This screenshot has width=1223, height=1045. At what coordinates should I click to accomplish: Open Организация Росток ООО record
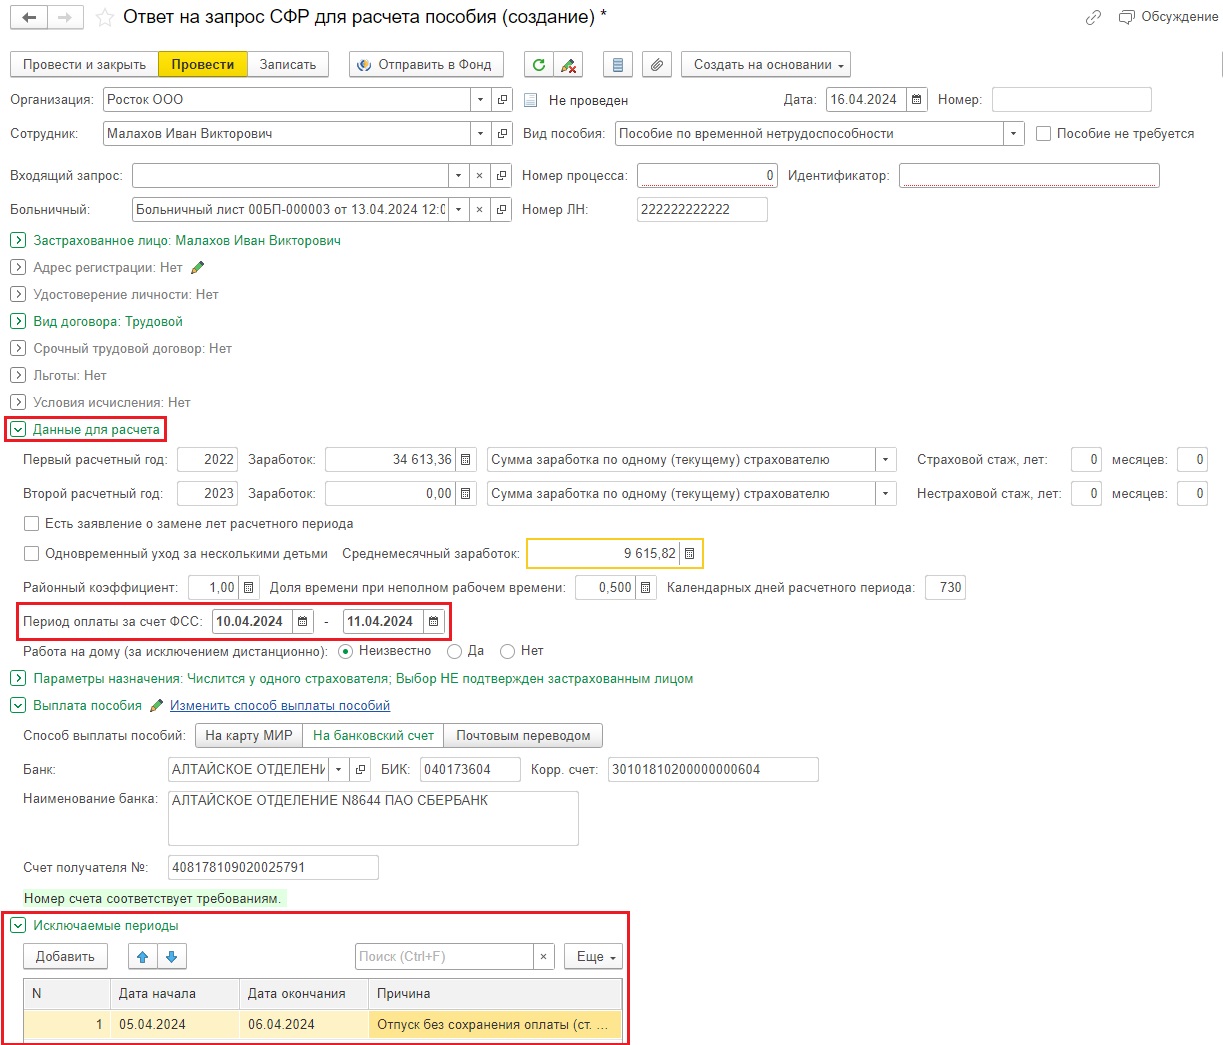(503, 100)
